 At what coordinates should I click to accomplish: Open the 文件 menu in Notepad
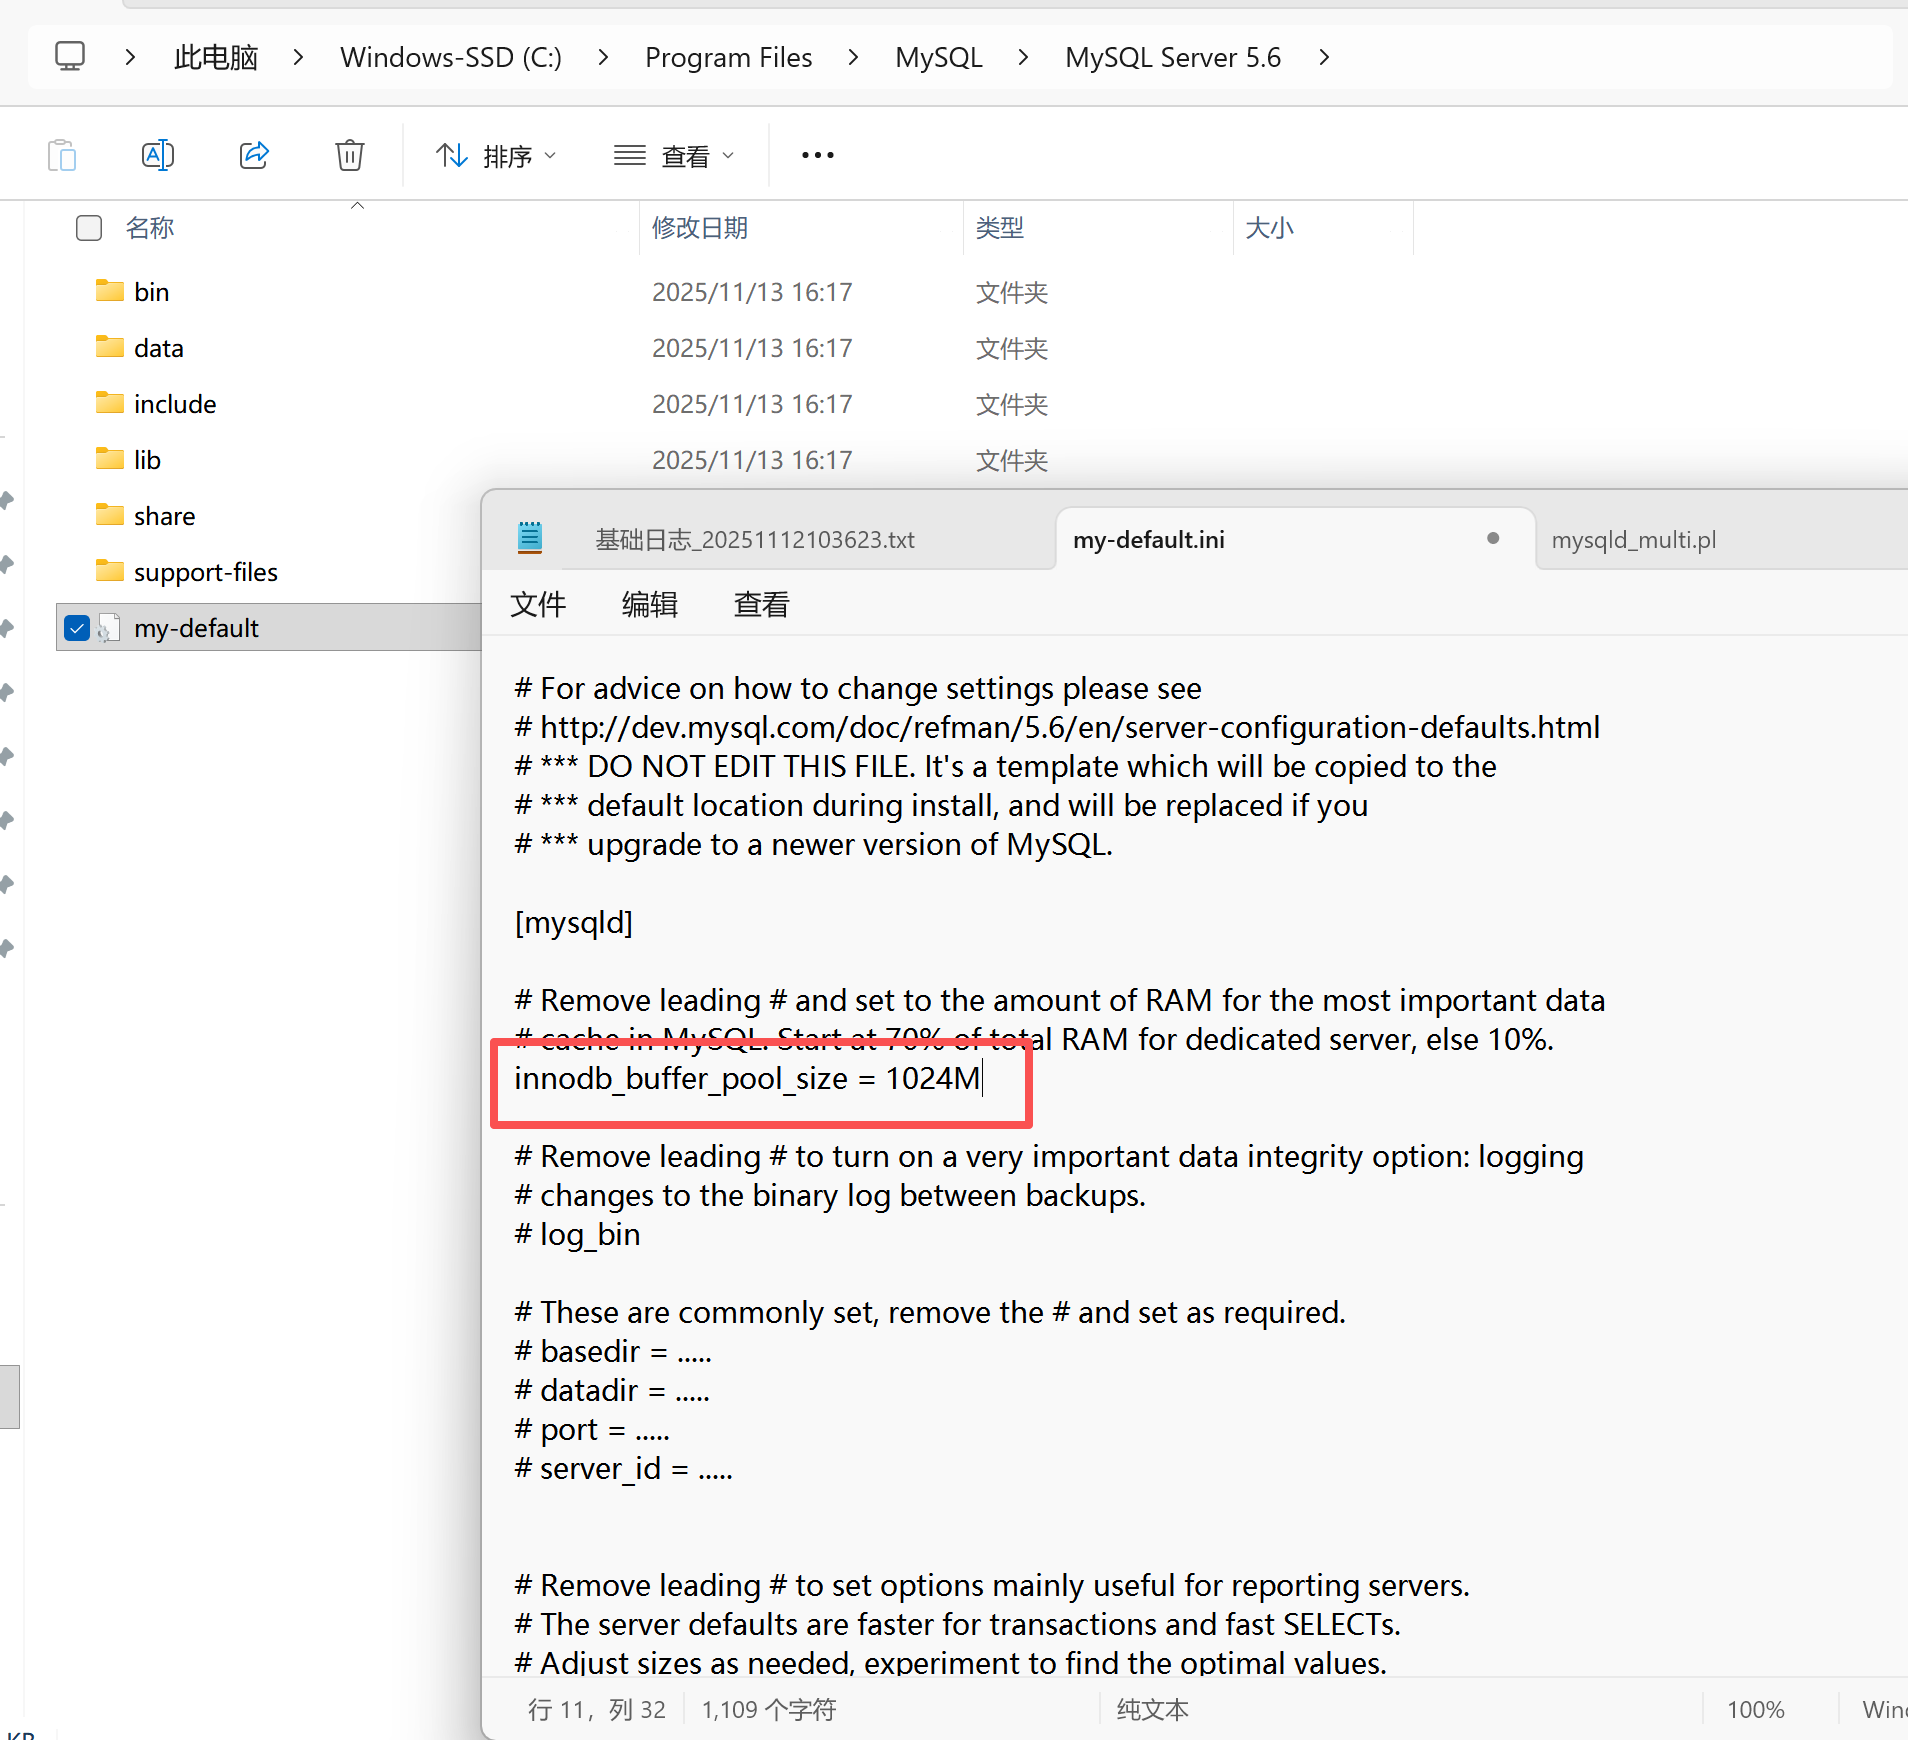(538, 605)
